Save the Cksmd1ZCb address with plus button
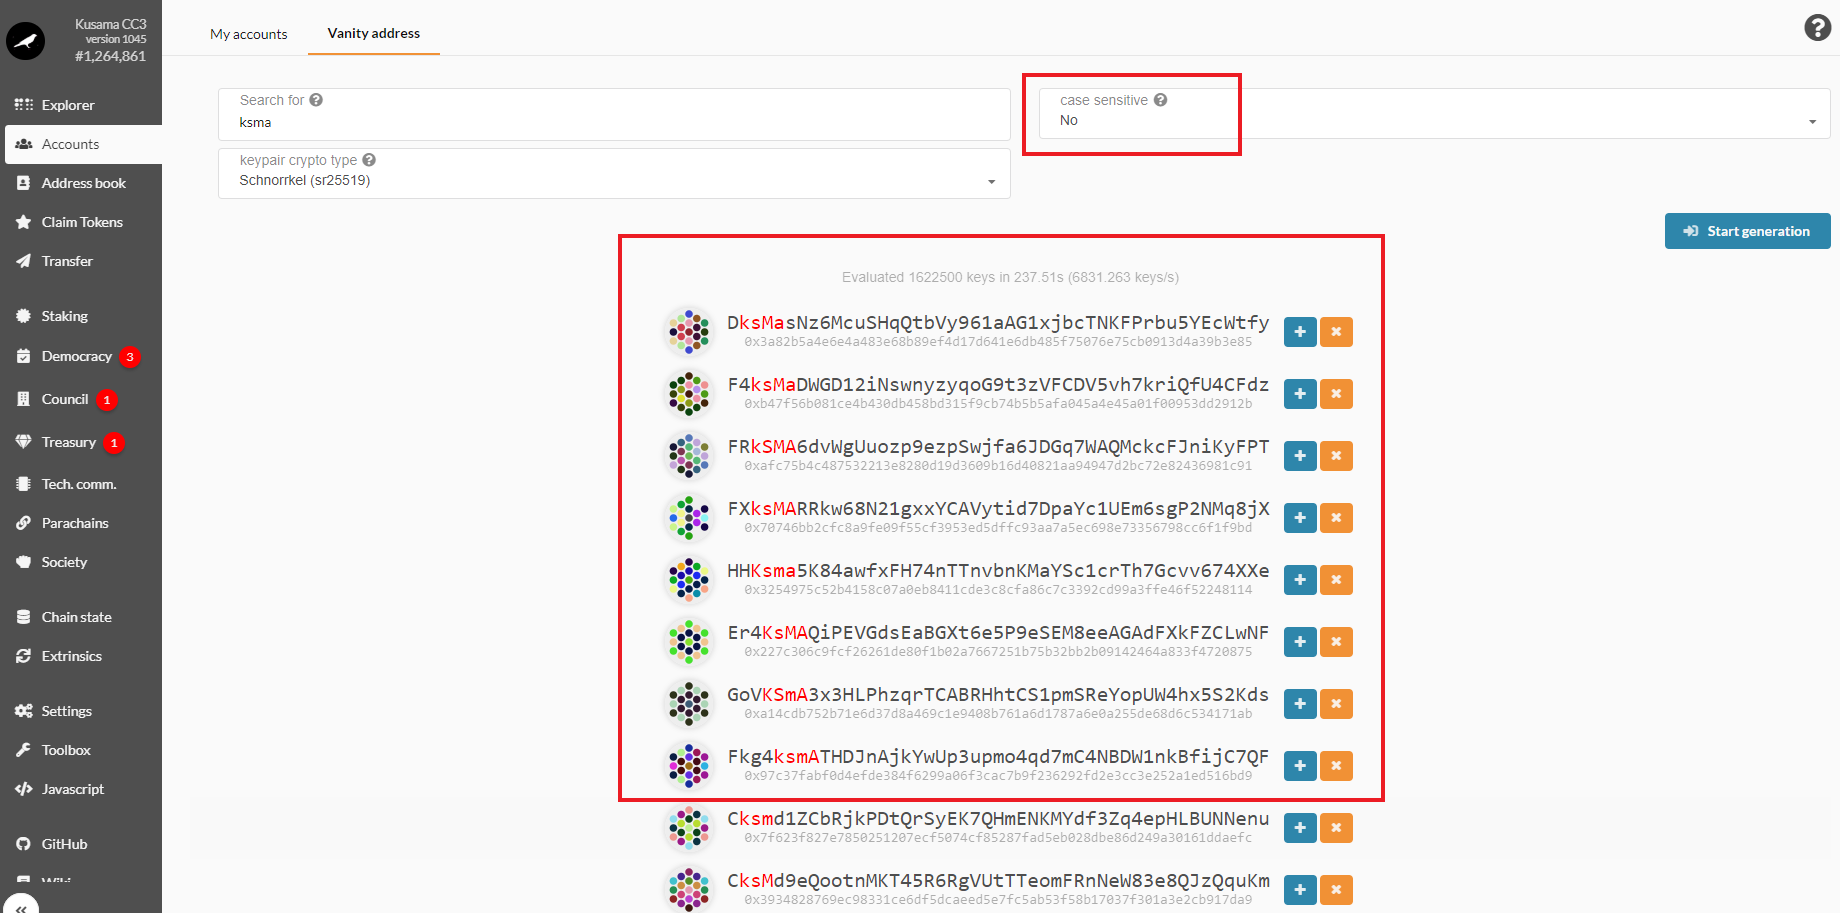The height and width of the screenshot is (913, 1840). [1299, 828]
